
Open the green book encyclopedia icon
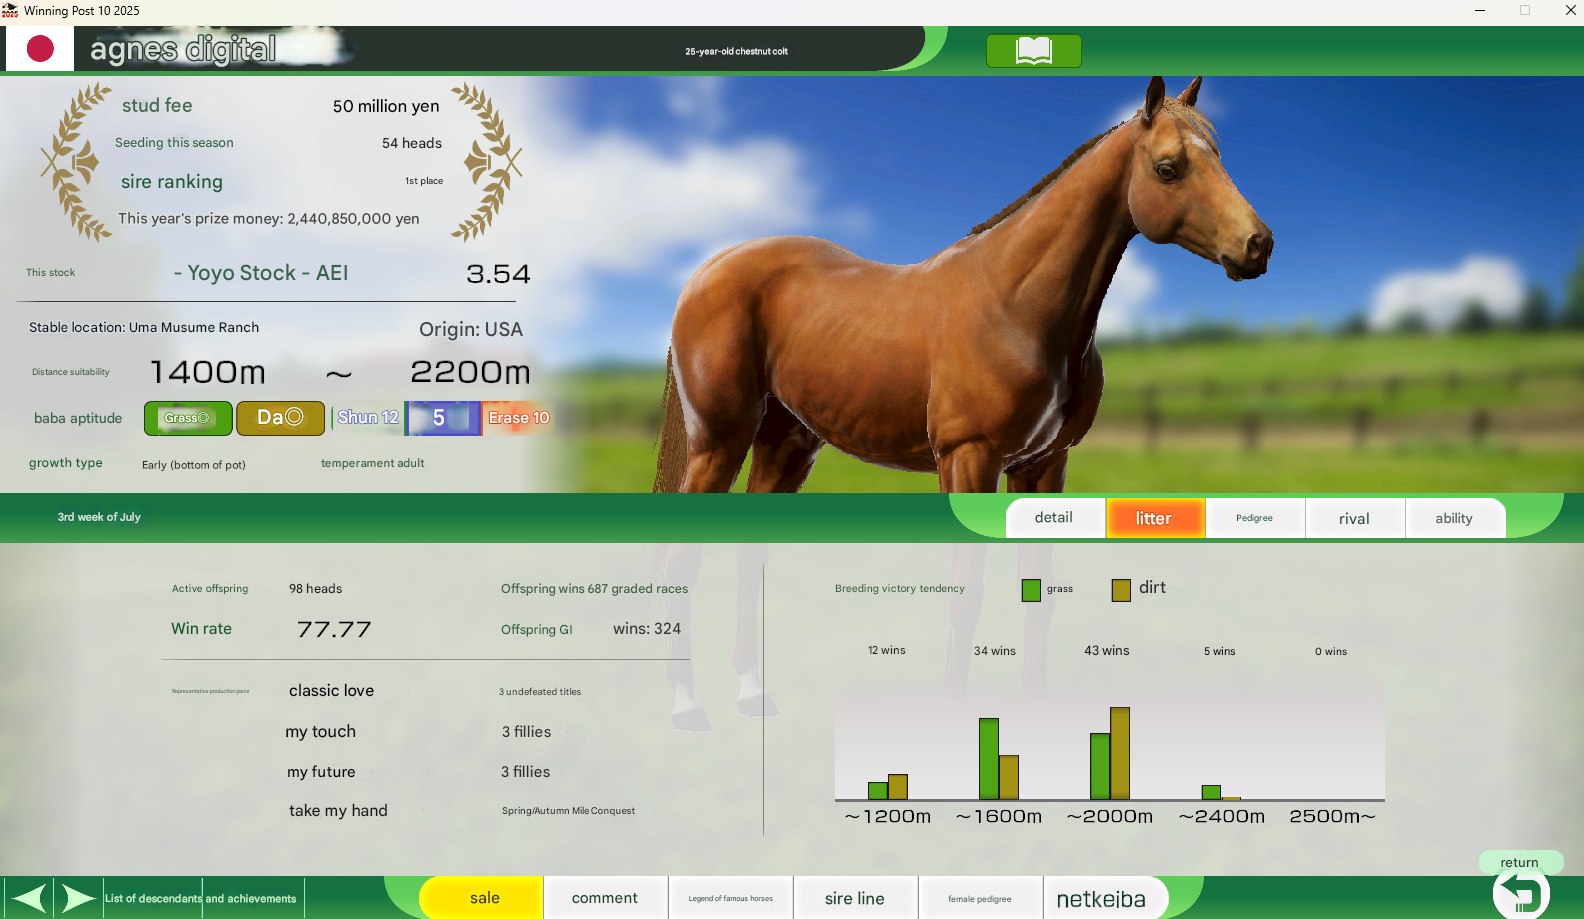[x=1033, y=50]
